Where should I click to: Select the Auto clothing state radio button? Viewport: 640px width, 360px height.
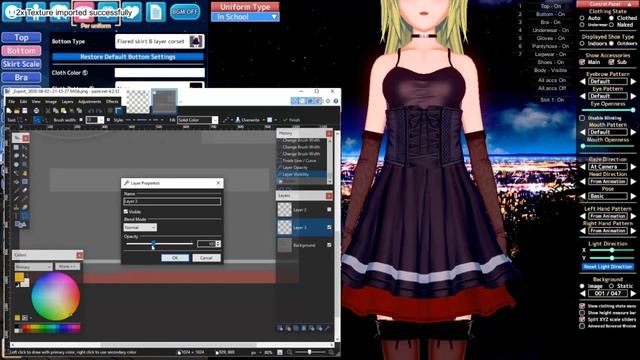click(x=582, y=18)
